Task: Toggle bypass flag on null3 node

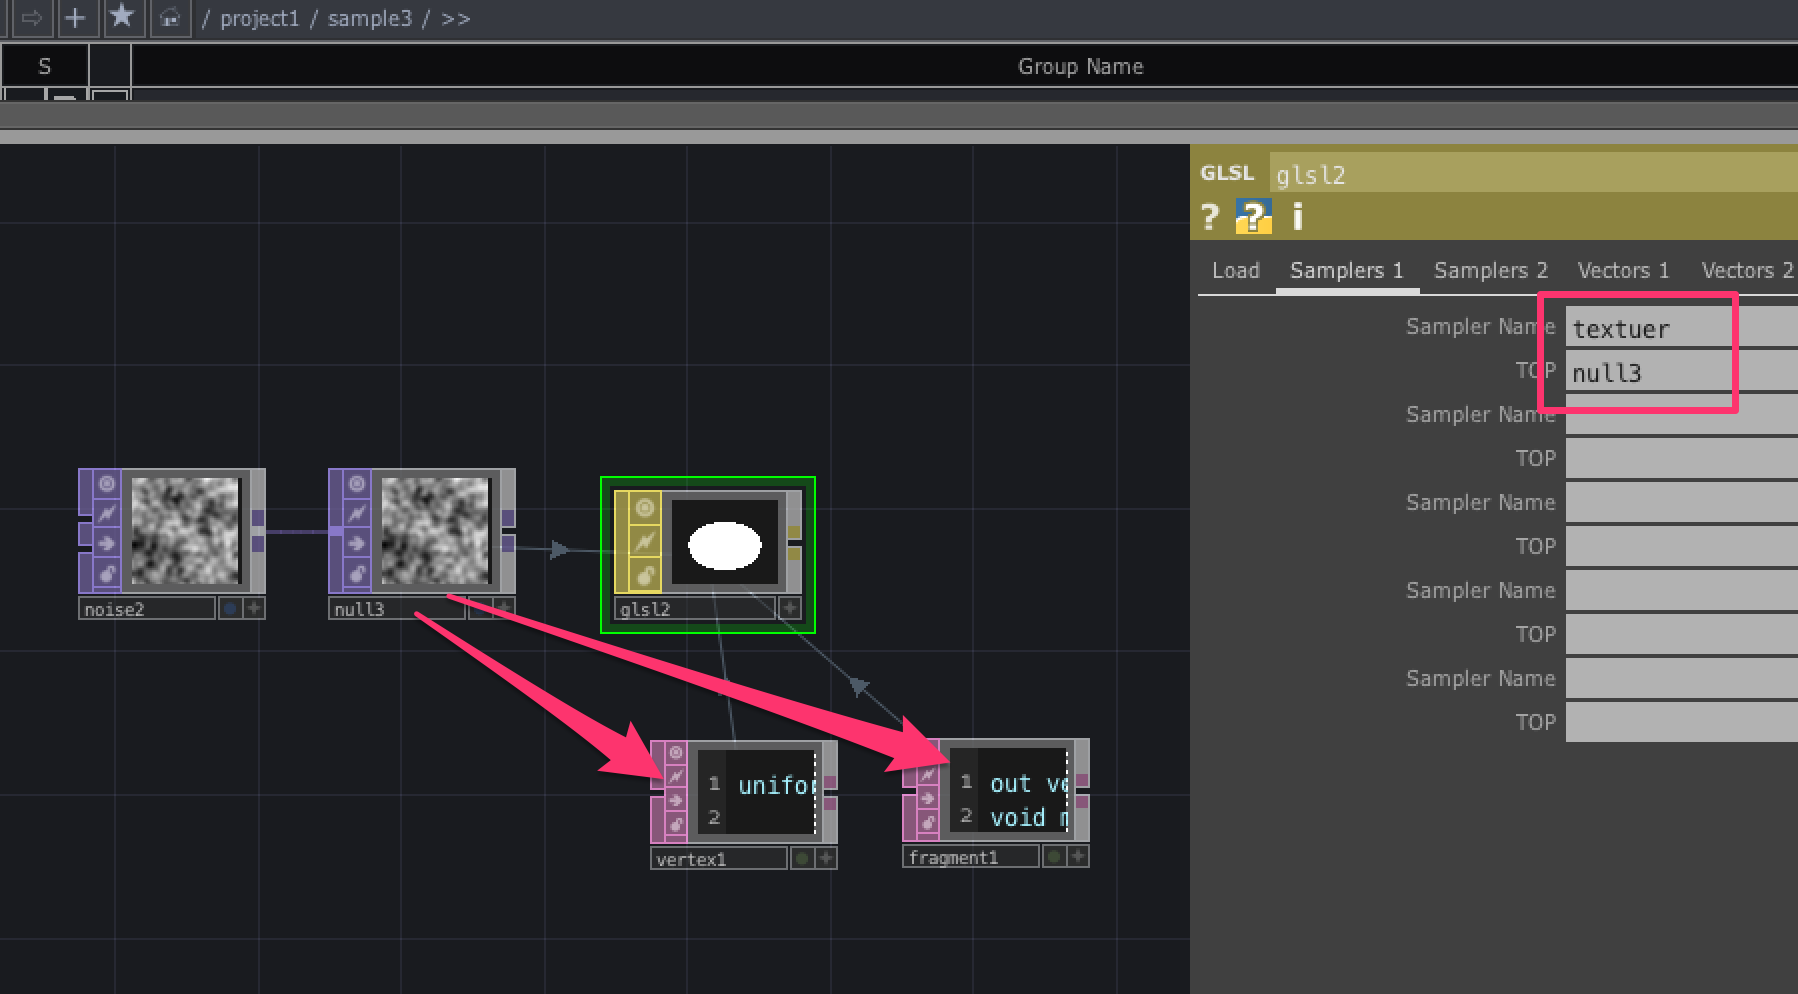Action: tap(357, 514)
